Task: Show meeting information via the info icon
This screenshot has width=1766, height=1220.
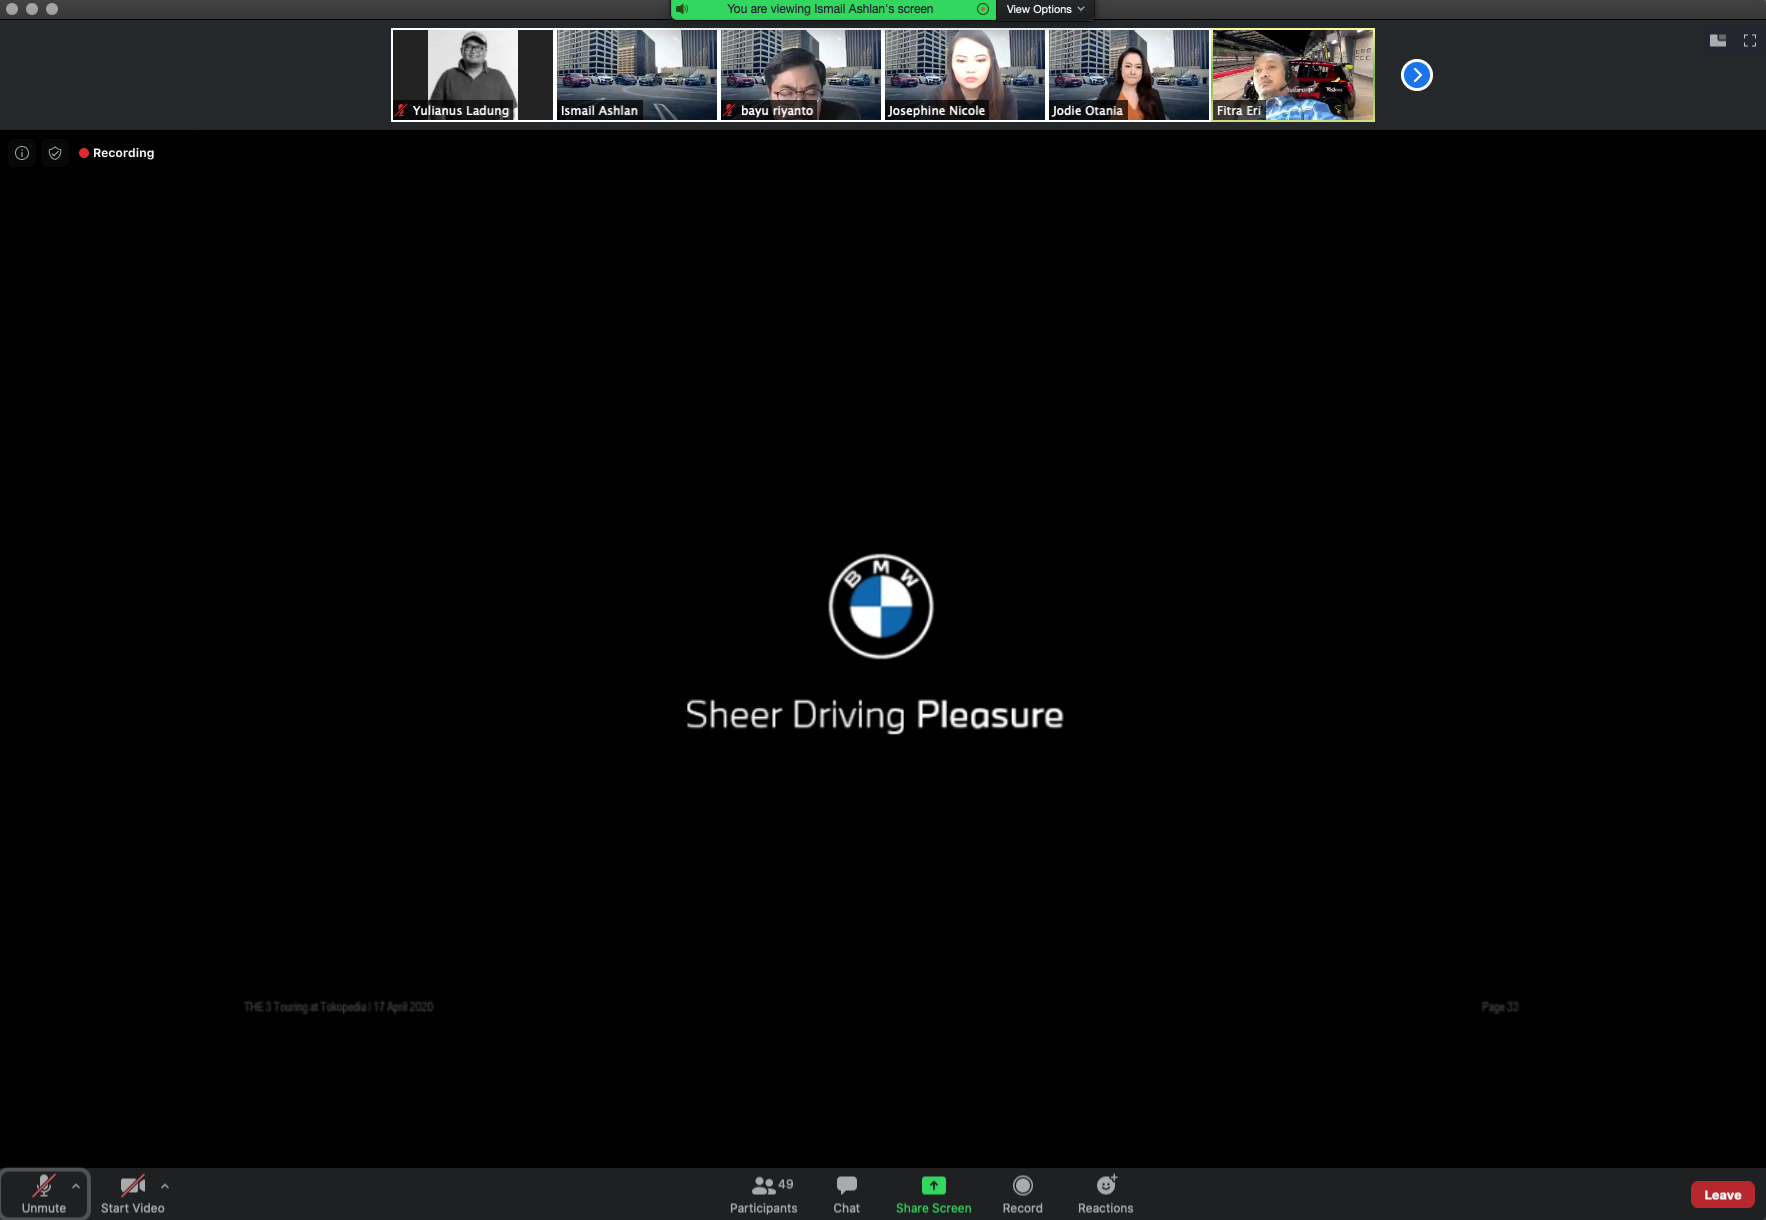Action: pos(22,153)
